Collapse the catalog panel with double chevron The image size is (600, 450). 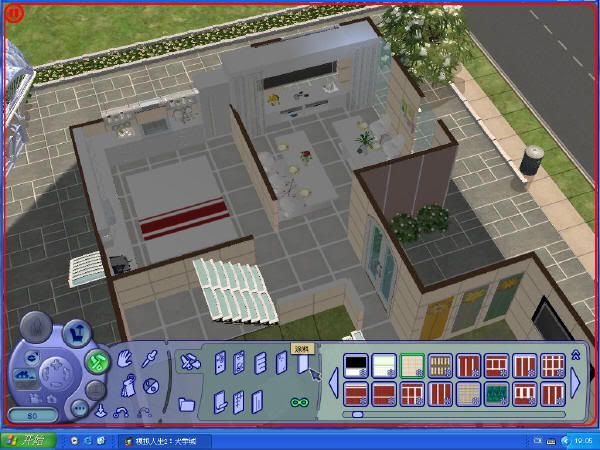tap(576, 355)
